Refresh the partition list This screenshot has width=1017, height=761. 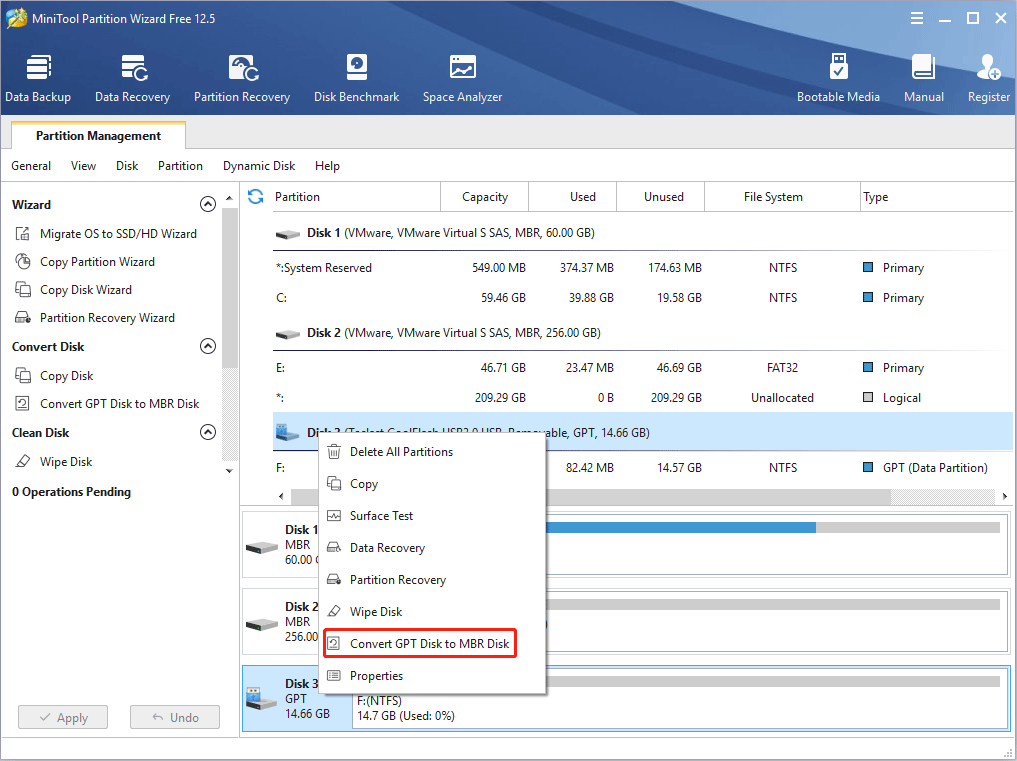click(x=256, y=197)
